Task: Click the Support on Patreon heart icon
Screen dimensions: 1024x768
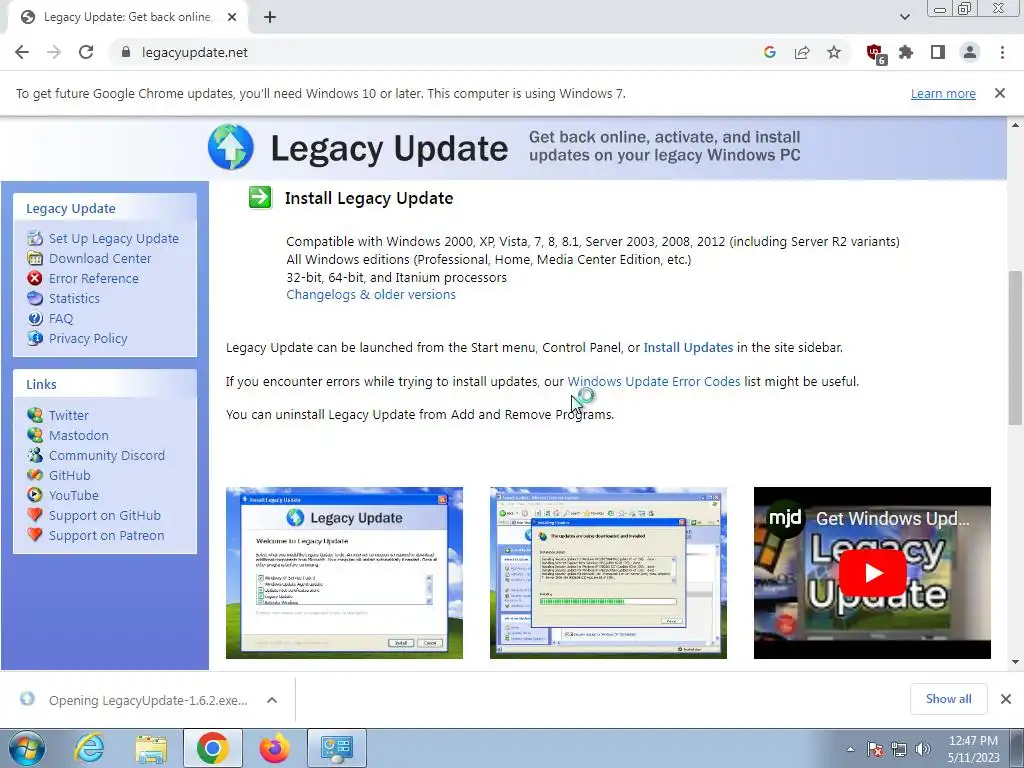Action: click(35, 536)
